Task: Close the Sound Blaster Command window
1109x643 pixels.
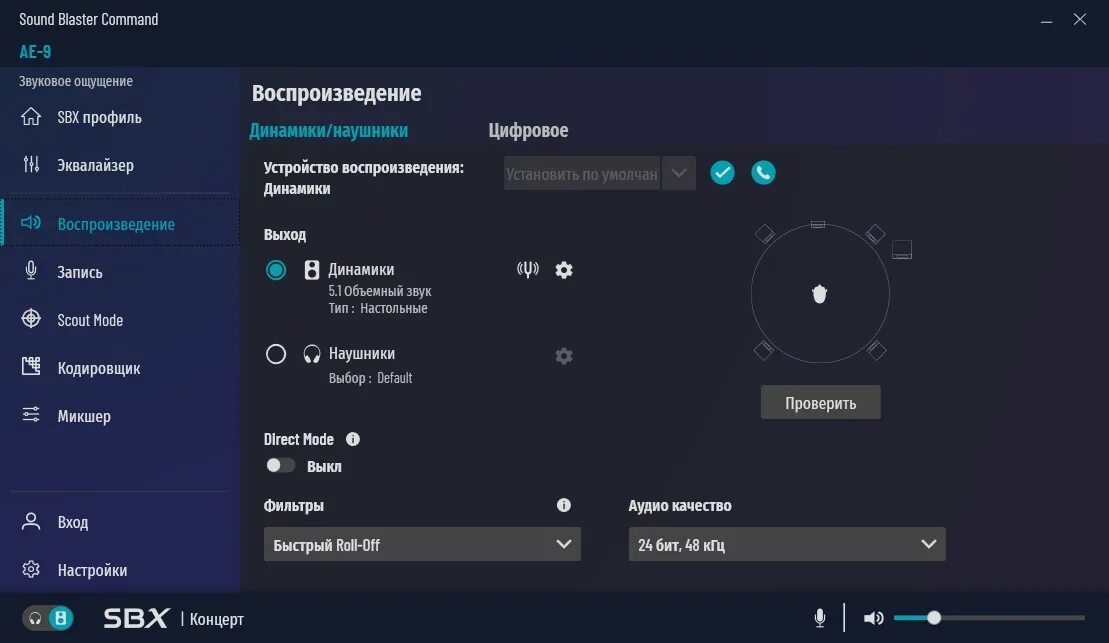Action: pyautogui.click(x=1079, y=20)
